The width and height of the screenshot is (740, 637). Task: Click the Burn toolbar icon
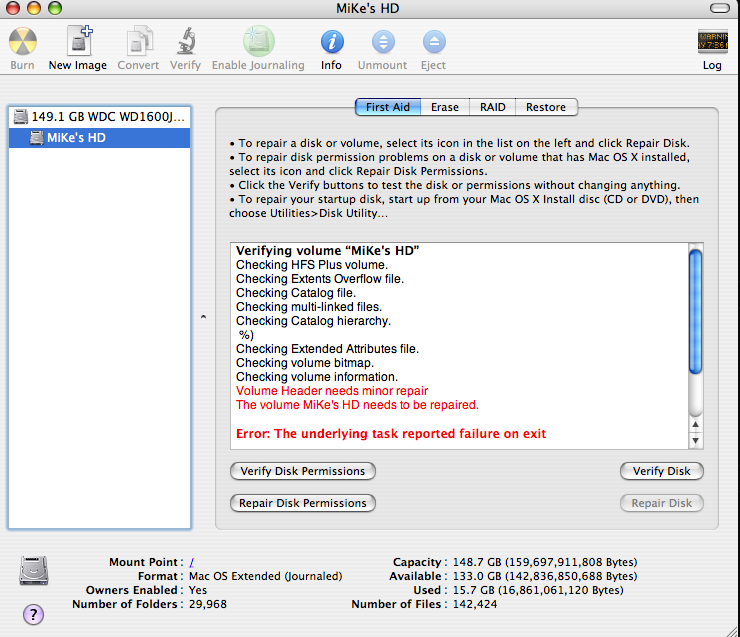click(x=23, y=42)
